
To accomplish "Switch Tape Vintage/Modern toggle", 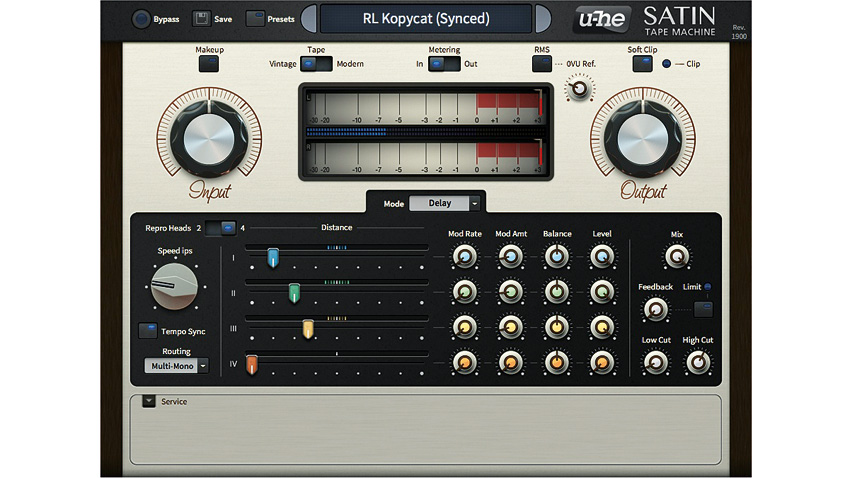I will (x=316, y=64).
